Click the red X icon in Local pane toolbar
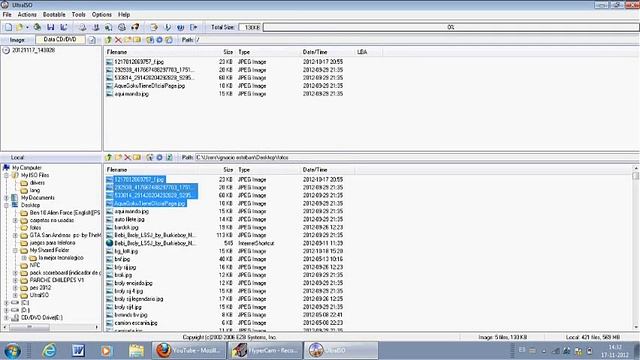 [x=127, y=157]
